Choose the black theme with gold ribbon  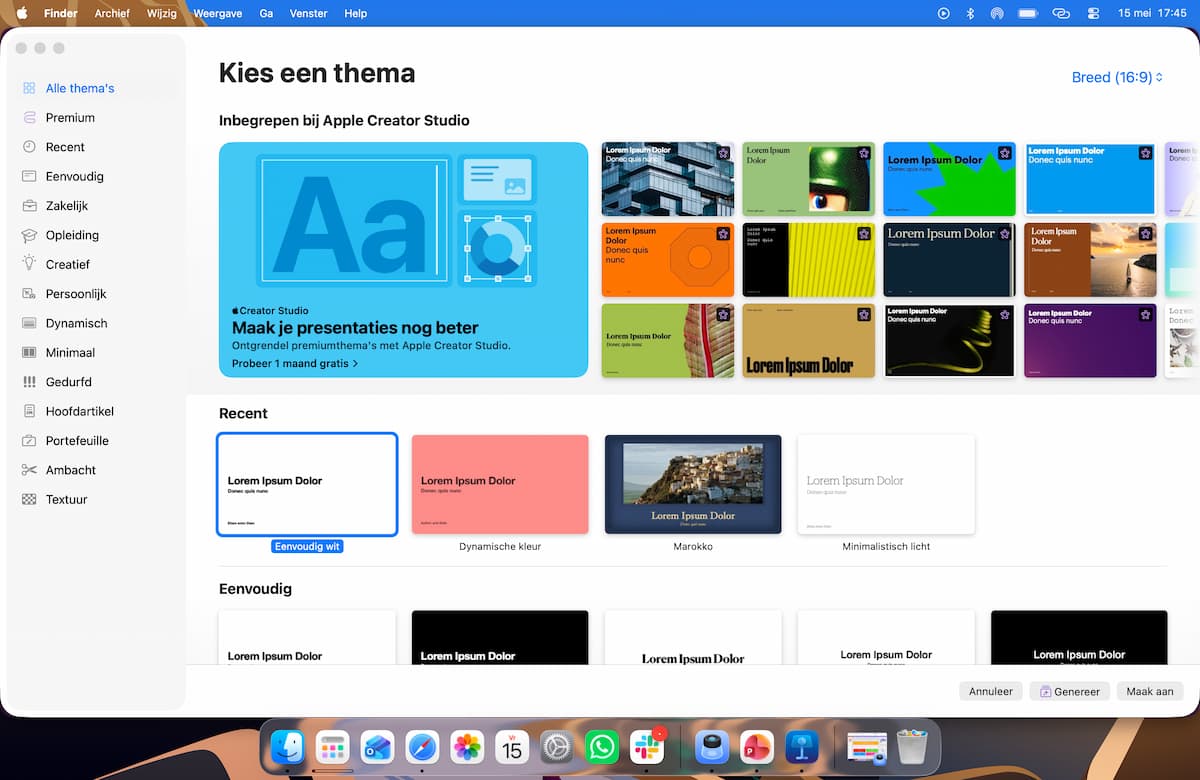950,341
